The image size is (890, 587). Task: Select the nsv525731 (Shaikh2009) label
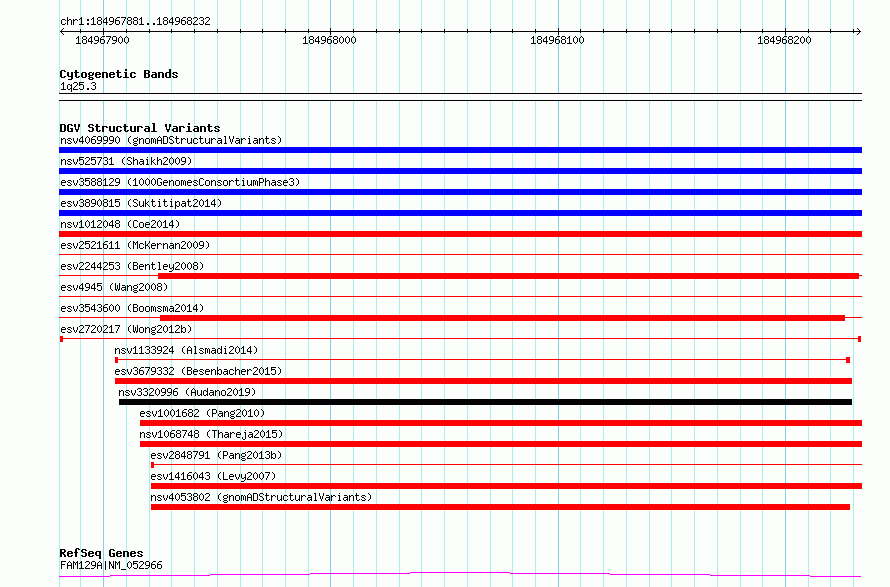126,161
